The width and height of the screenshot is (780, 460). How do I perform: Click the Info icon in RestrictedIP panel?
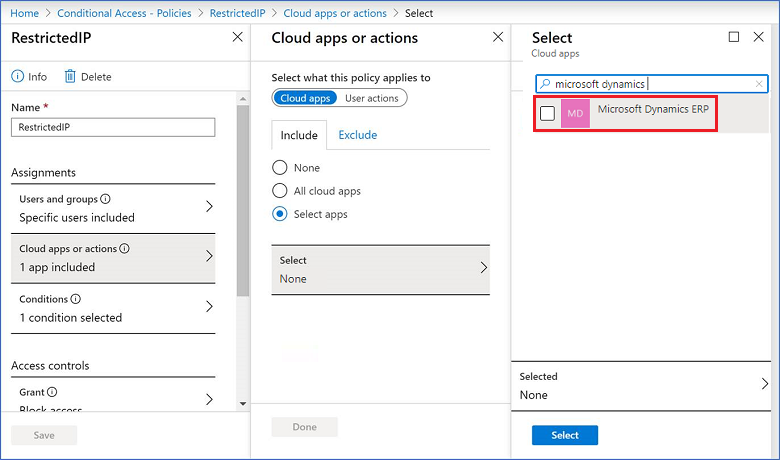[x=17, y=77]
